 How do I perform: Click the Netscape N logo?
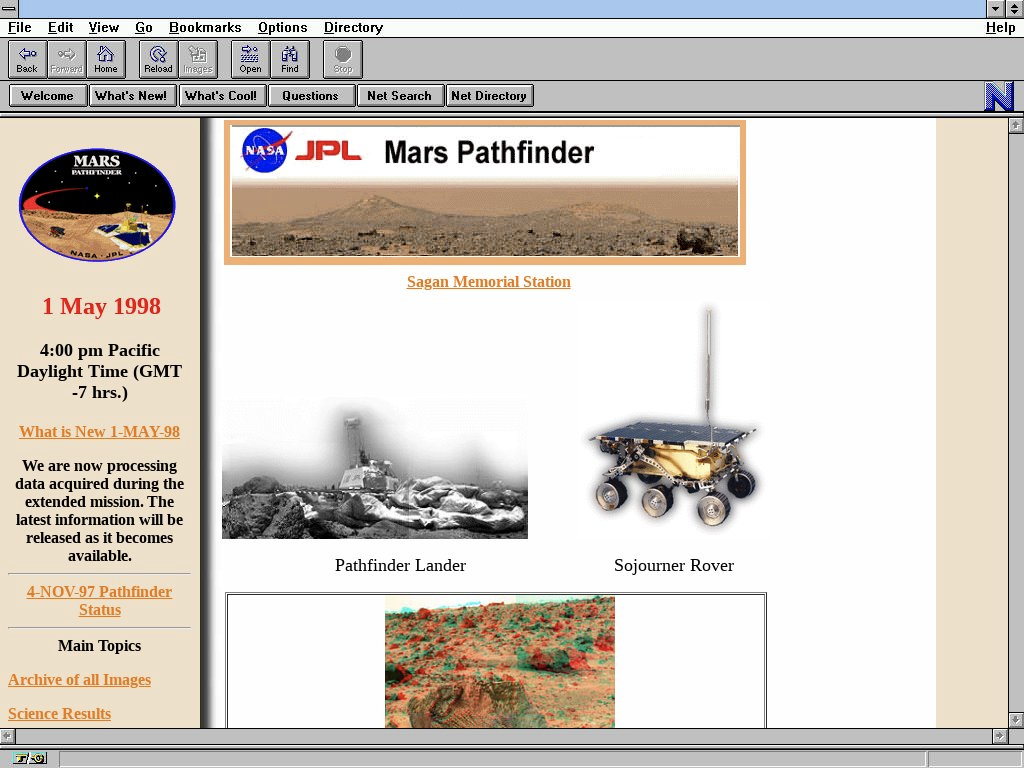(x=999, y=96)
